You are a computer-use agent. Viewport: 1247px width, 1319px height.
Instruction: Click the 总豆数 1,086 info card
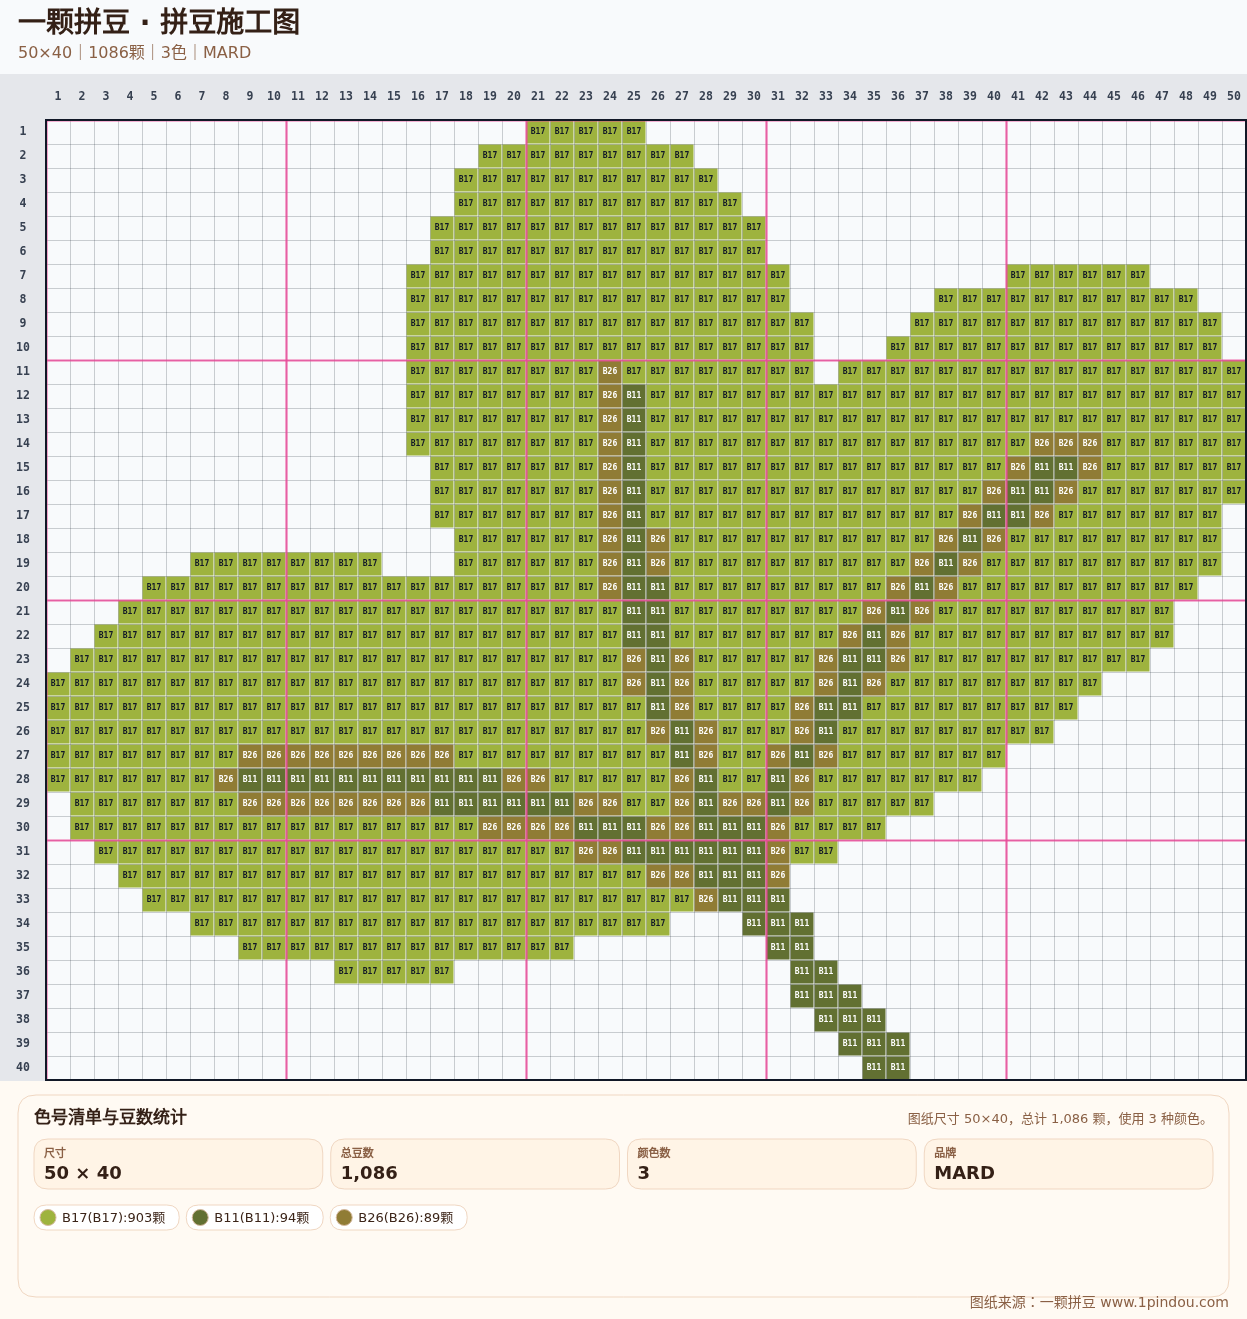coord(475,1164)
